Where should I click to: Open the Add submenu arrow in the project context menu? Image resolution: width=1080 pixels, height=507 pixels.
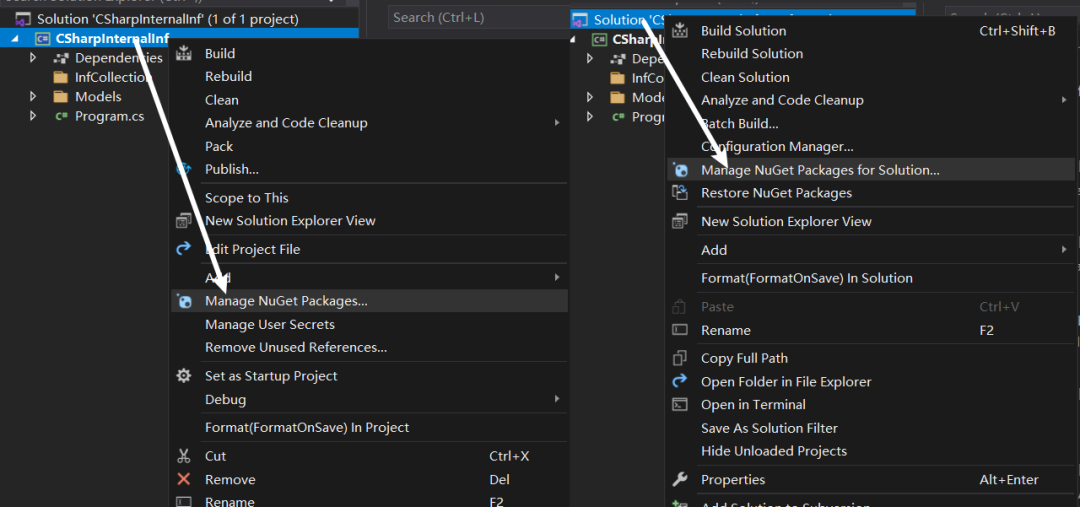pyautogui.click(x=557, y=278)
